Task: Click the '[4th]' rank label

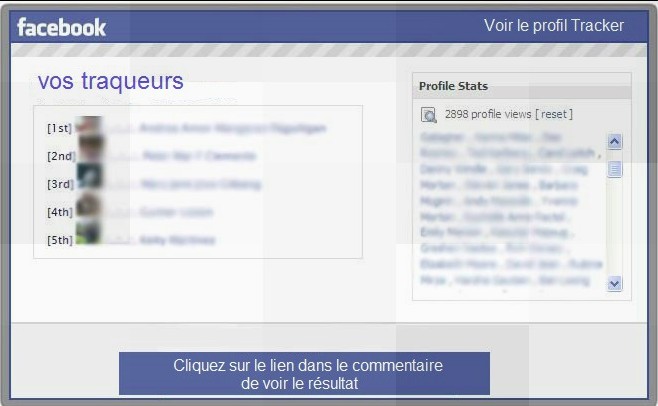Action: point(60,212)
